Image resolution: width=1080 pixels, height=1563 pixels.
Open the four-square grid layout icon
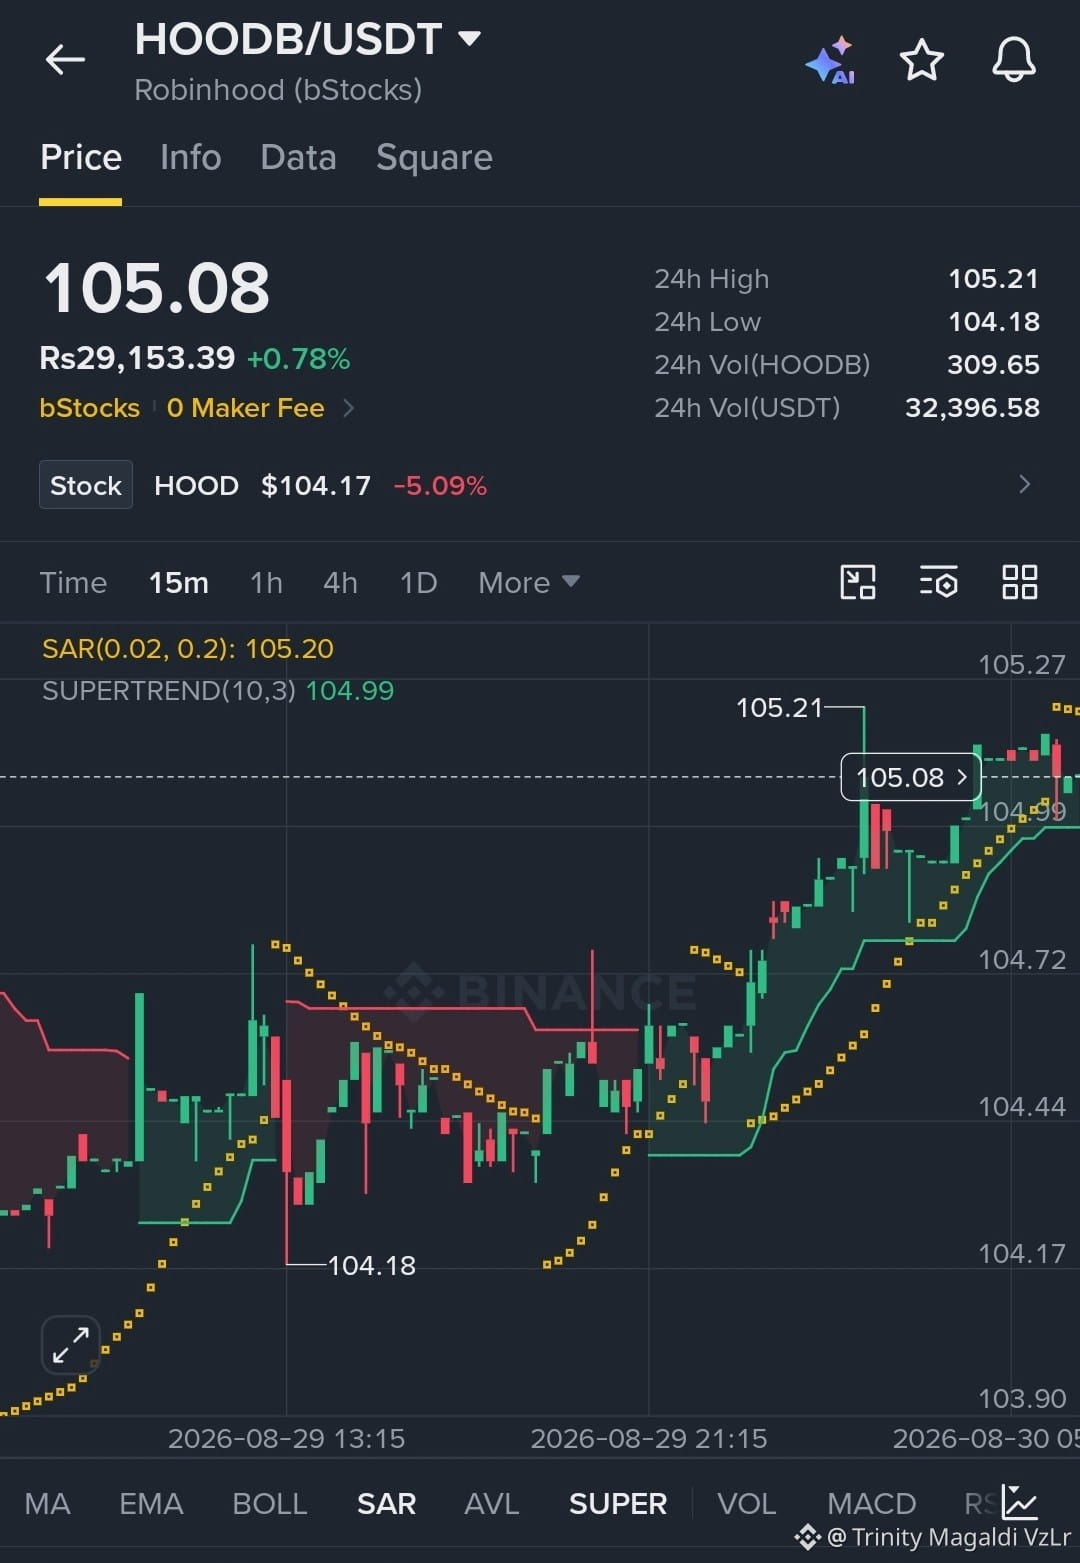coord(1020,582)
